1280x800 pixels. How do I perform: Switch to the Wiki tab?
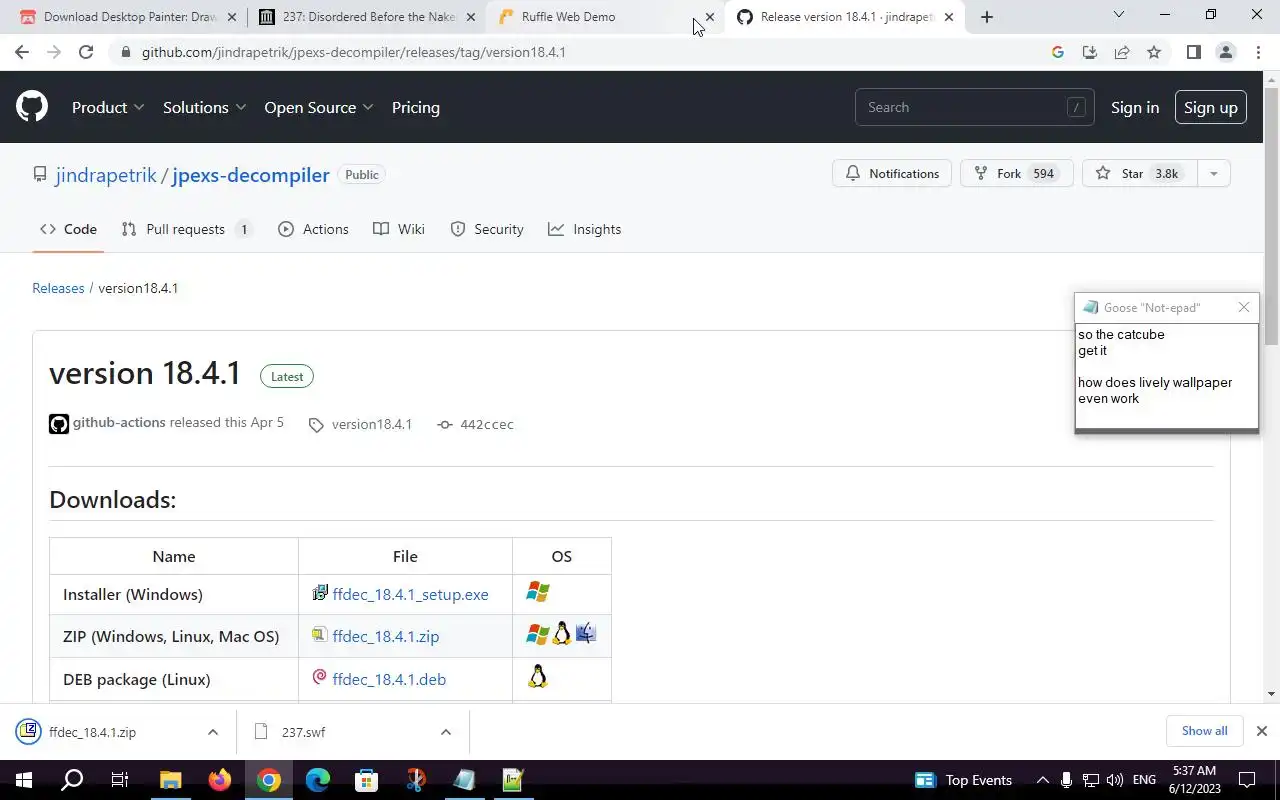click(399, 229)
